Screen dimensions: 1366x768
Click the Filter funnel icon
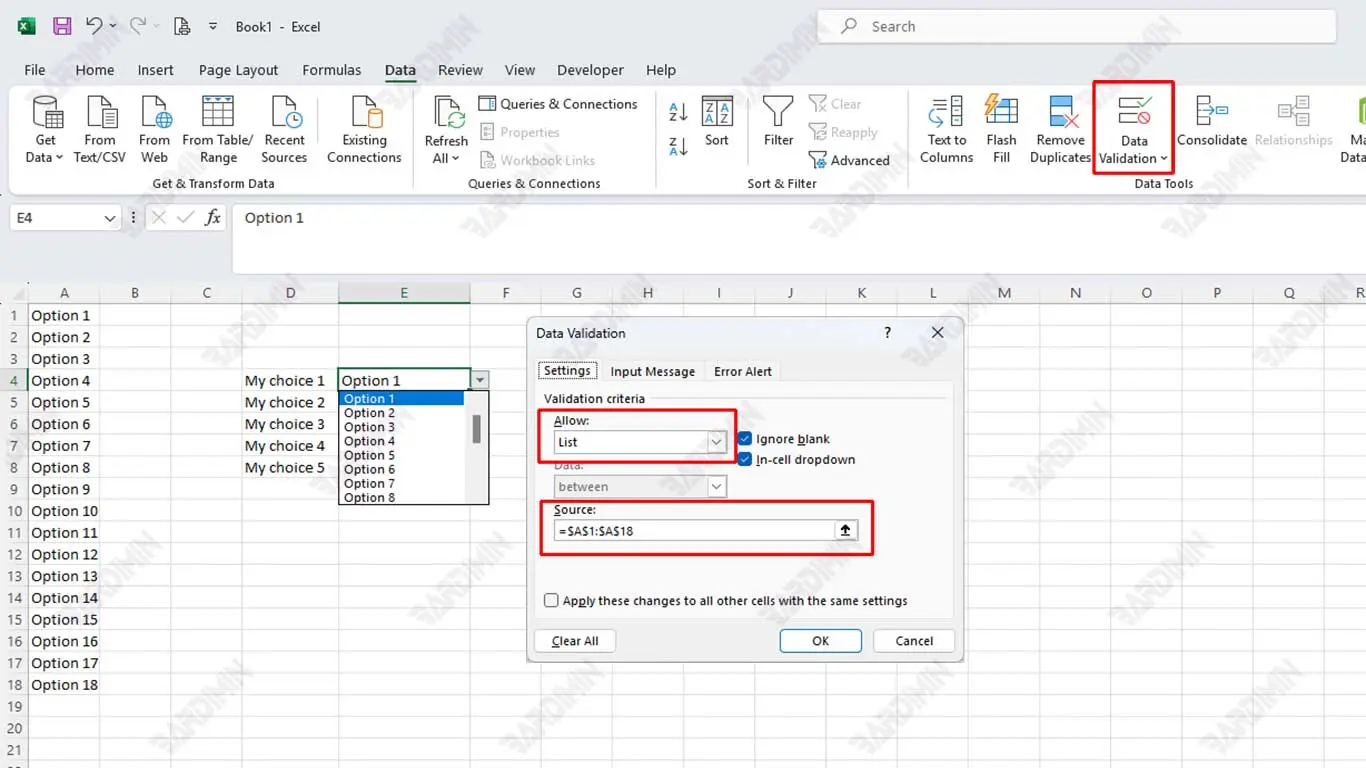pyautogui.click(x=778, y=112)
